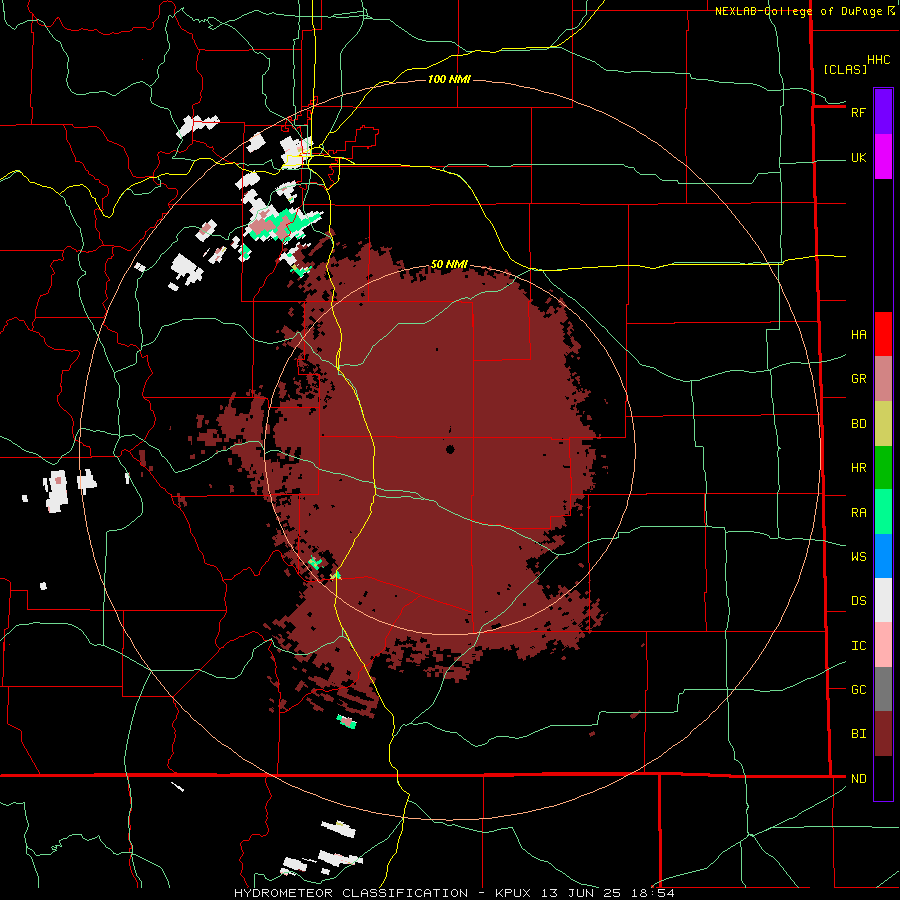Choose the WS blue legend swatch
The image size is (900, 900).
pyautogui.click(x=883, y=556)
